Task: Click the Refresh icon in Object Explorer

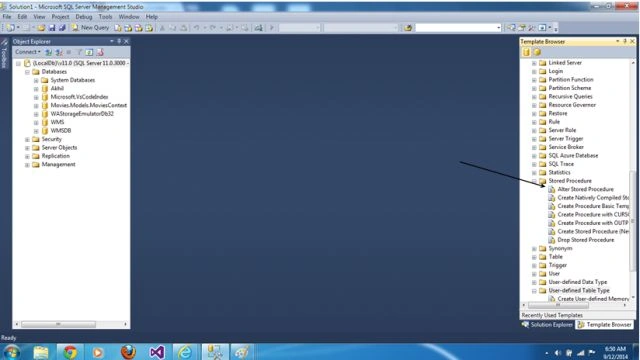Action: 89,52
